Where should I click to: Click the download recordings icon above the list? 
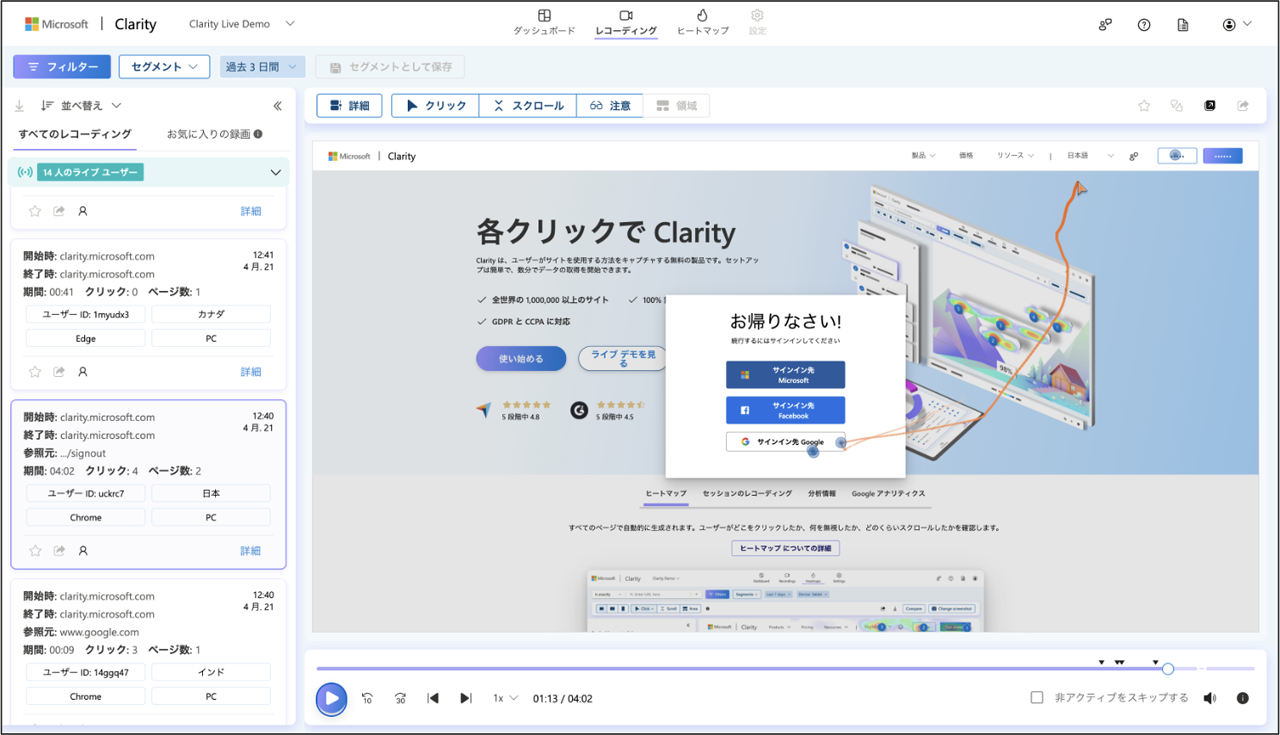pos(19,106)
